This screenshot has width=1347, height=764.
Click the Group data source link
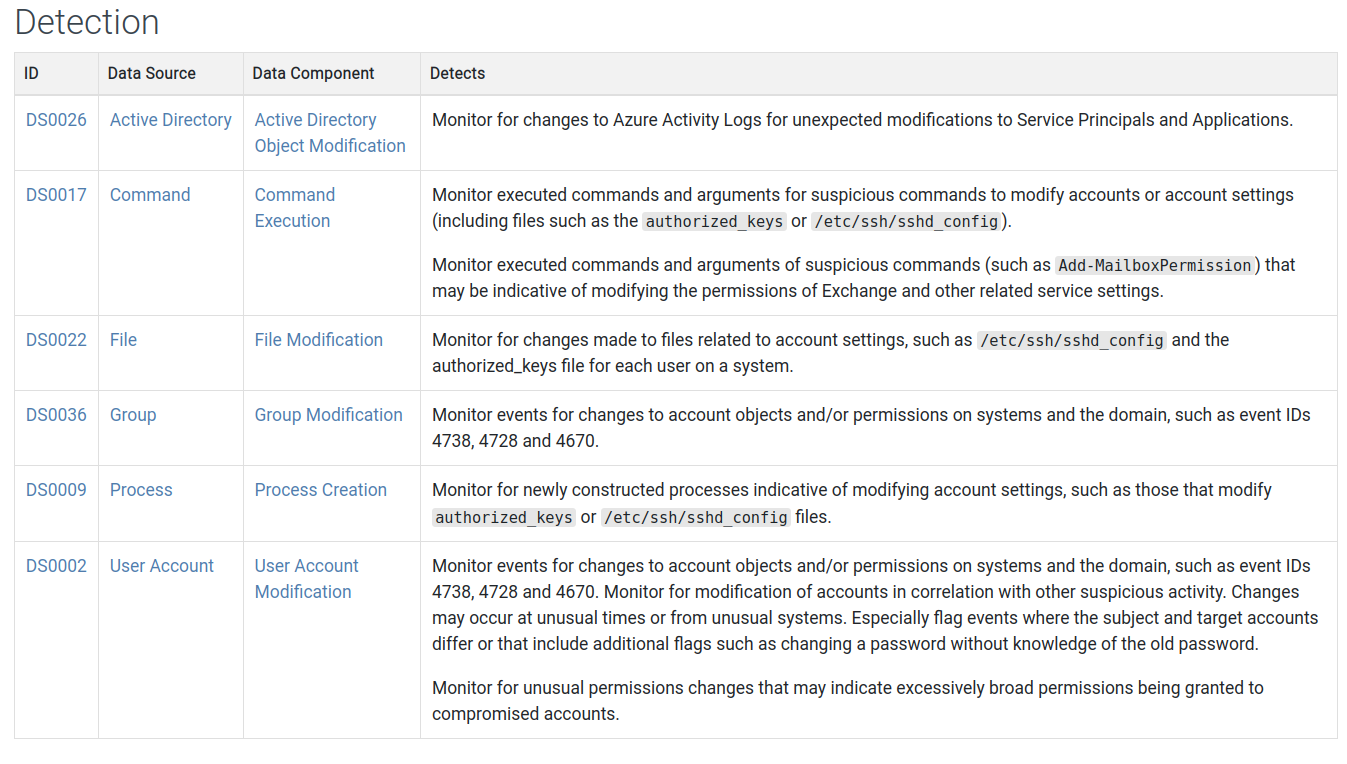[133, 415]
